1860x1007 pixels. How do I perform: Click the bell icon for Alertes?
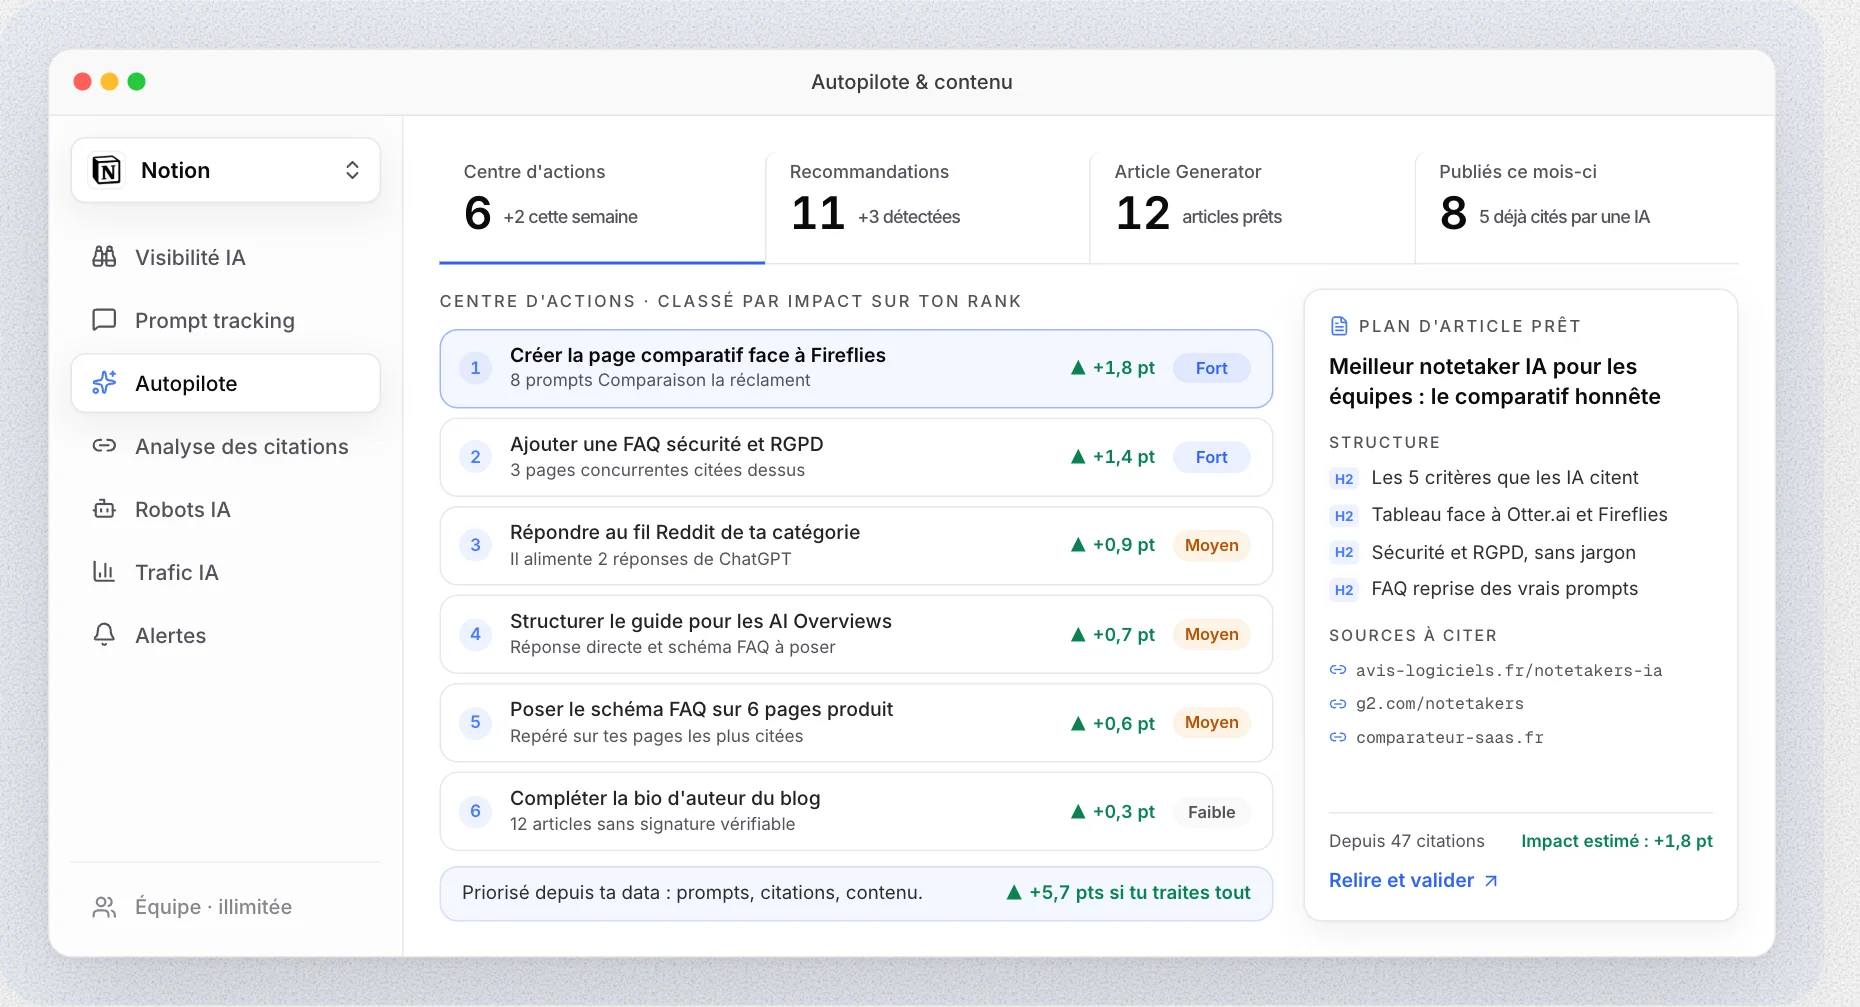pos(104,635)
